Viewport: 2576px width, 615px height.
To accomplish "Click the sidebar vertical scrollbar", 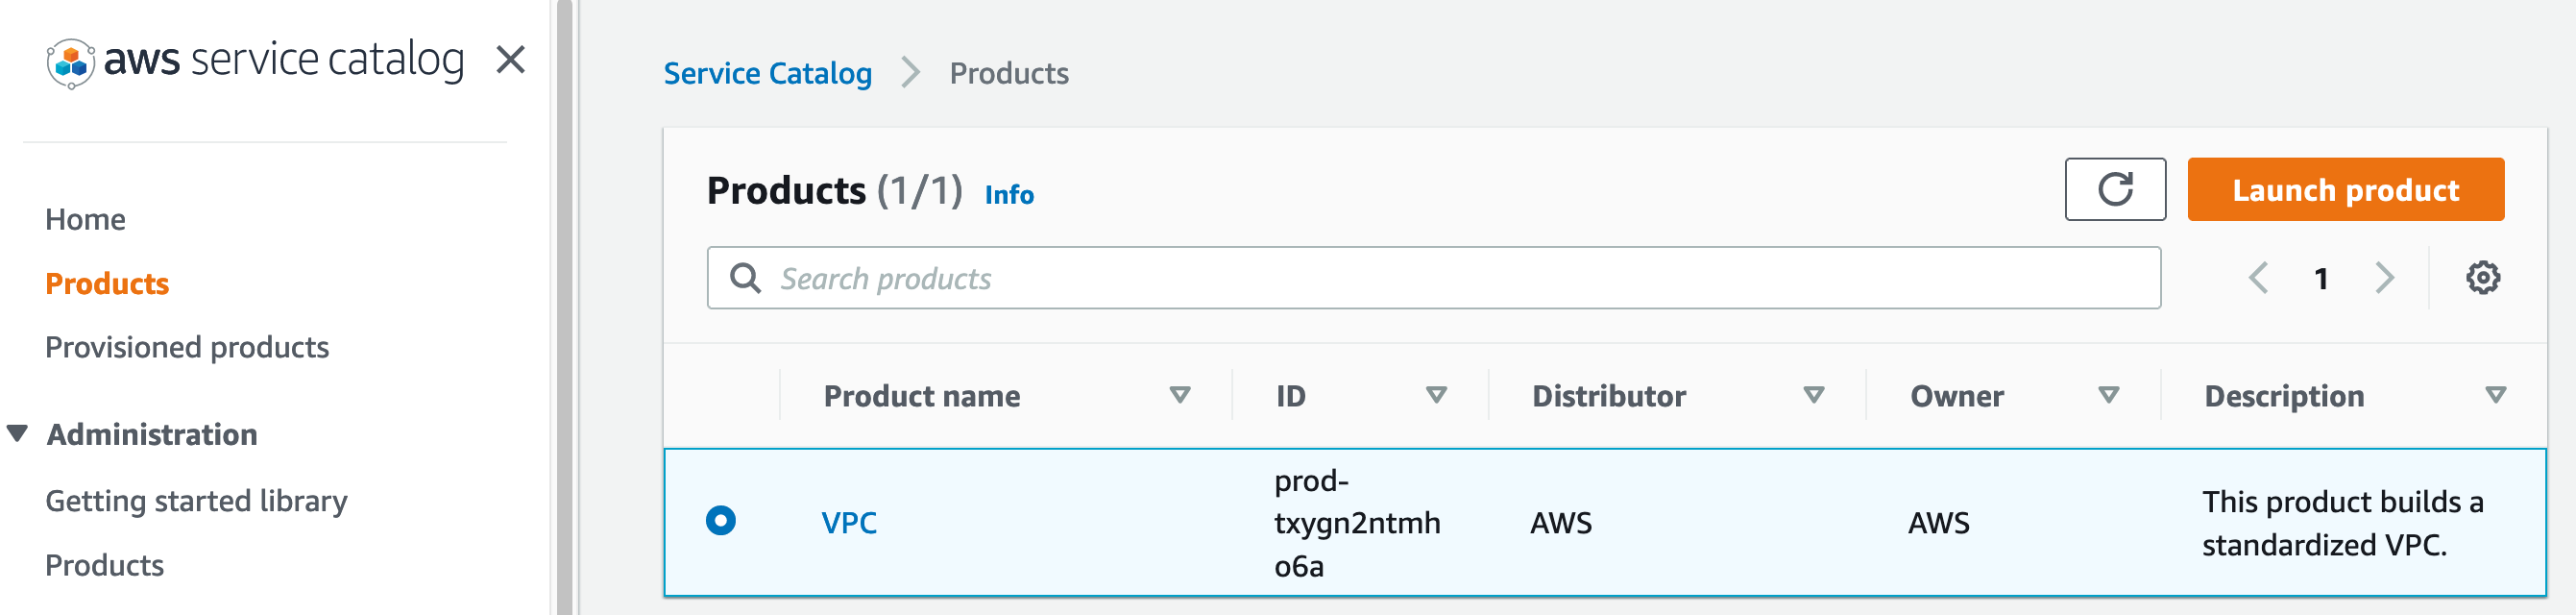I will tap(564, 307).
